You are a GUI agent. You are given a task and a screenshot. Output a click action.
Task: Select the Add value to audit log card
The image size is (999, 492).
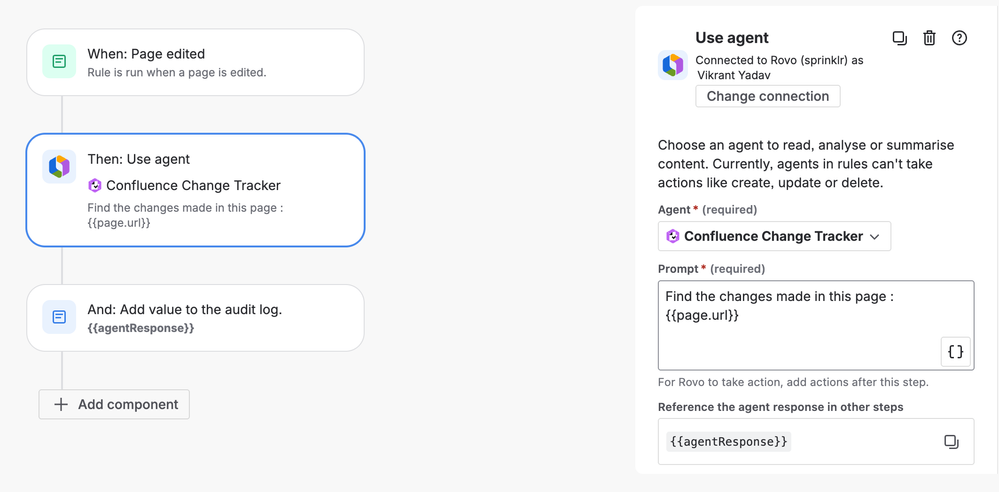(195, 317)
